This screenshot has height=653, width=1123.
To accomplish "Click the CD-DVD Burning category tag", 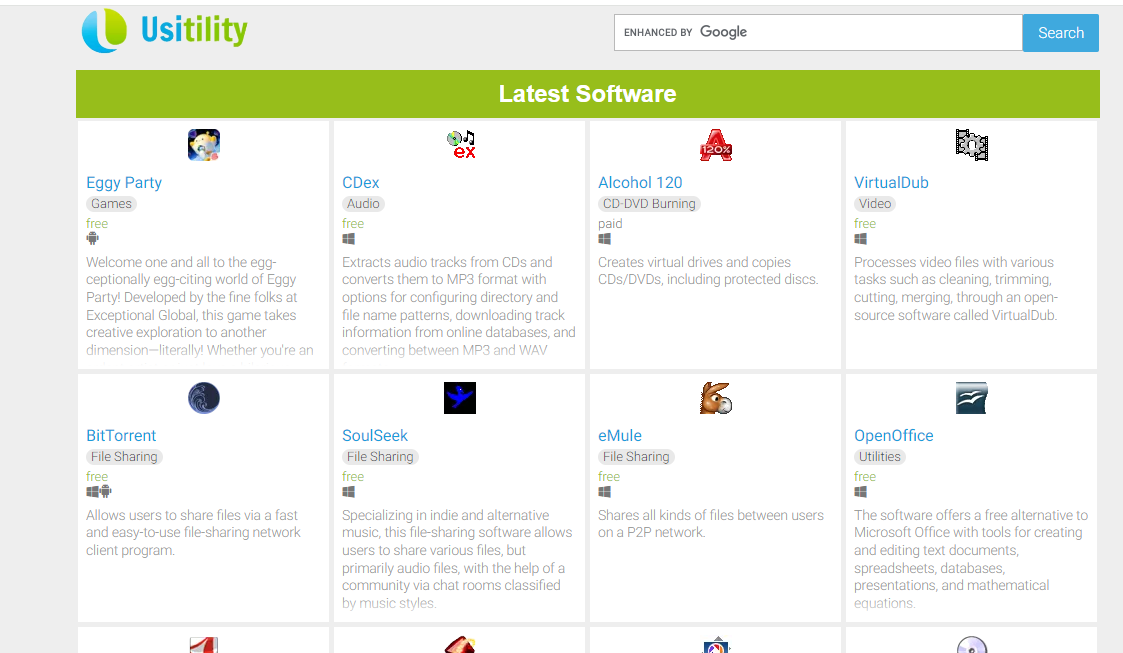I will pos(649,204).
